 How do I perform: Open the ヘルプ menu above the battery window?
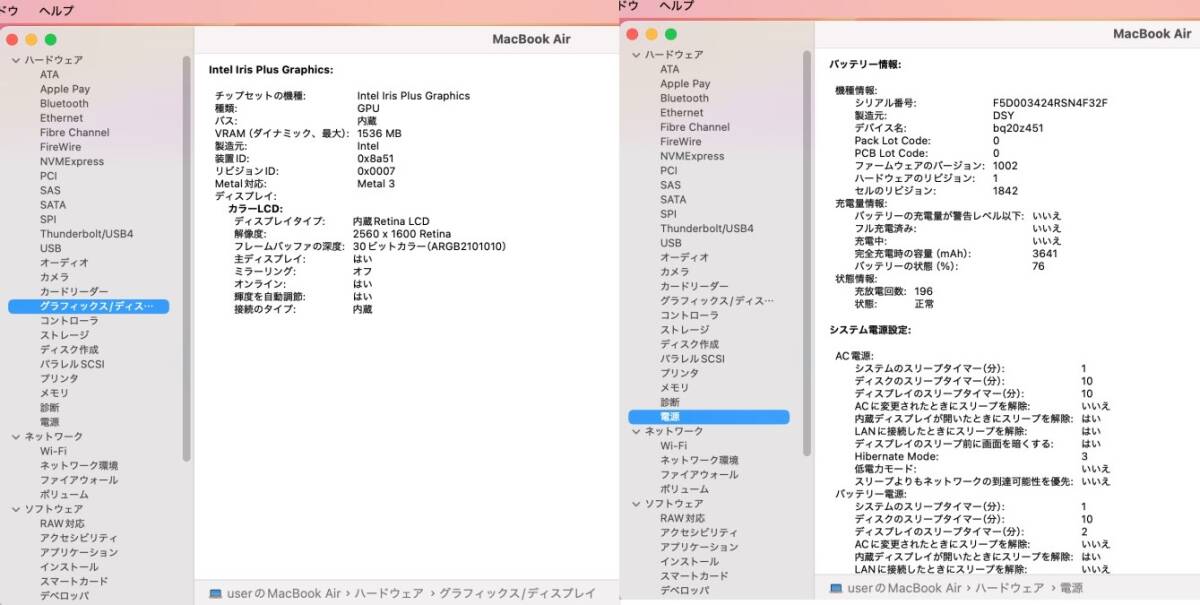coord(676,6)
